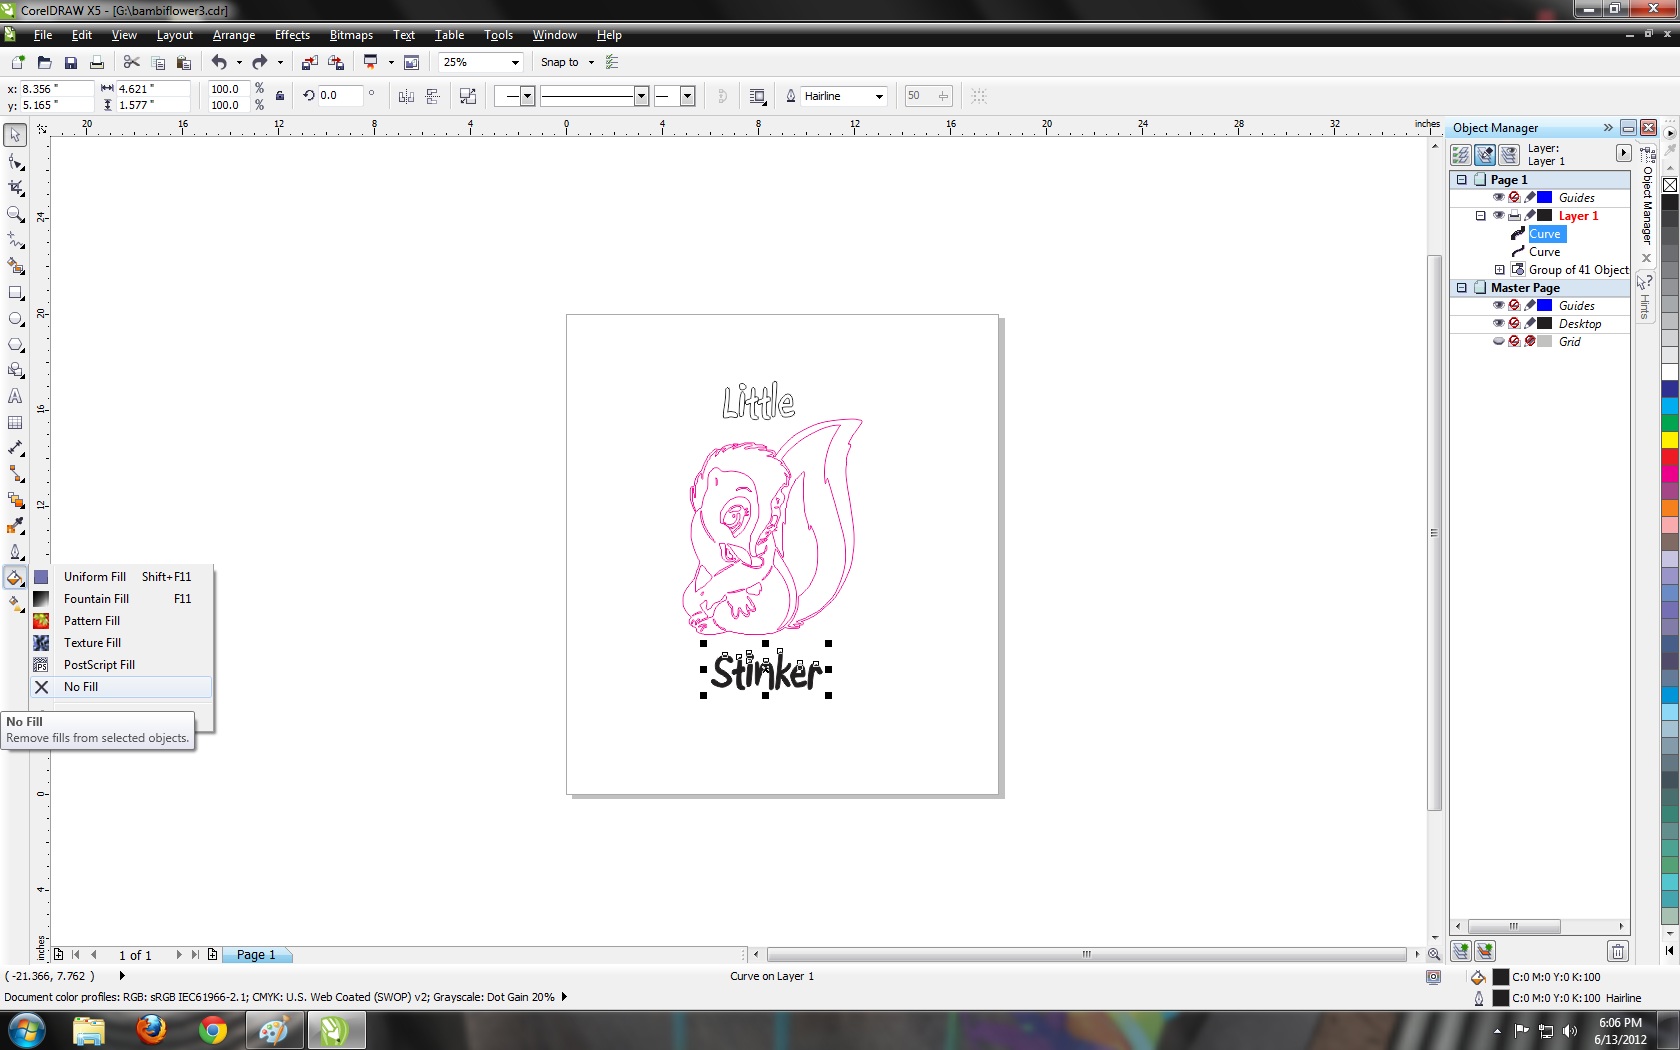Viewport: 1680px width, 1050px height.
Task: Open the Snap to dropdown
Action: (x=591, y=62)
